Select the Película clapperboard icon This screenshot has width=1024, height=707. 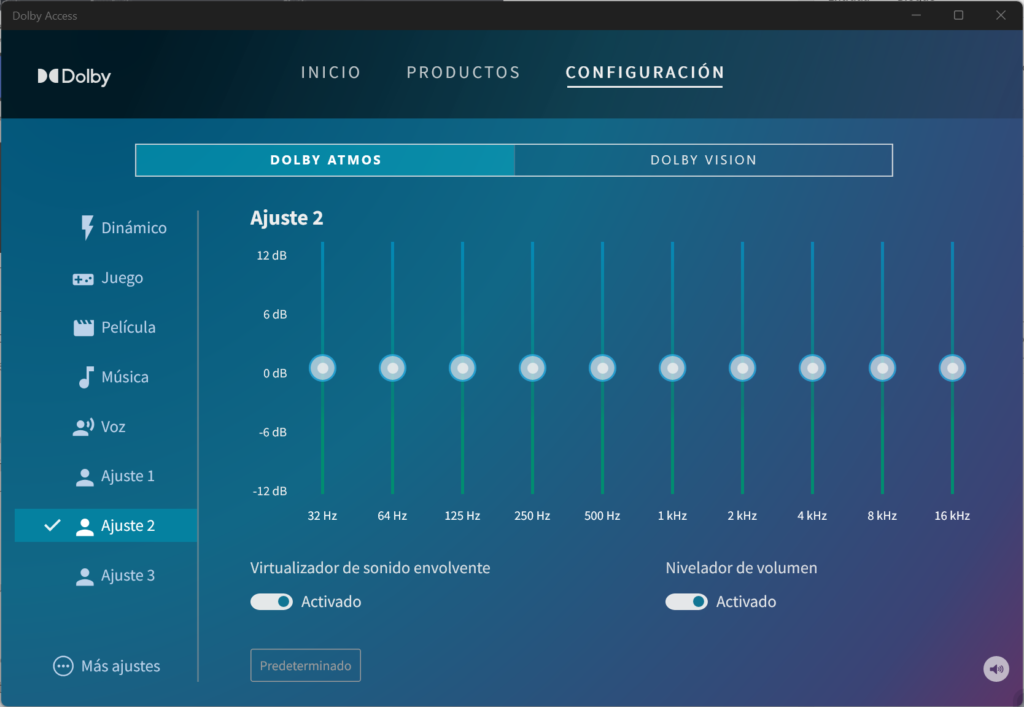(84, 328)
